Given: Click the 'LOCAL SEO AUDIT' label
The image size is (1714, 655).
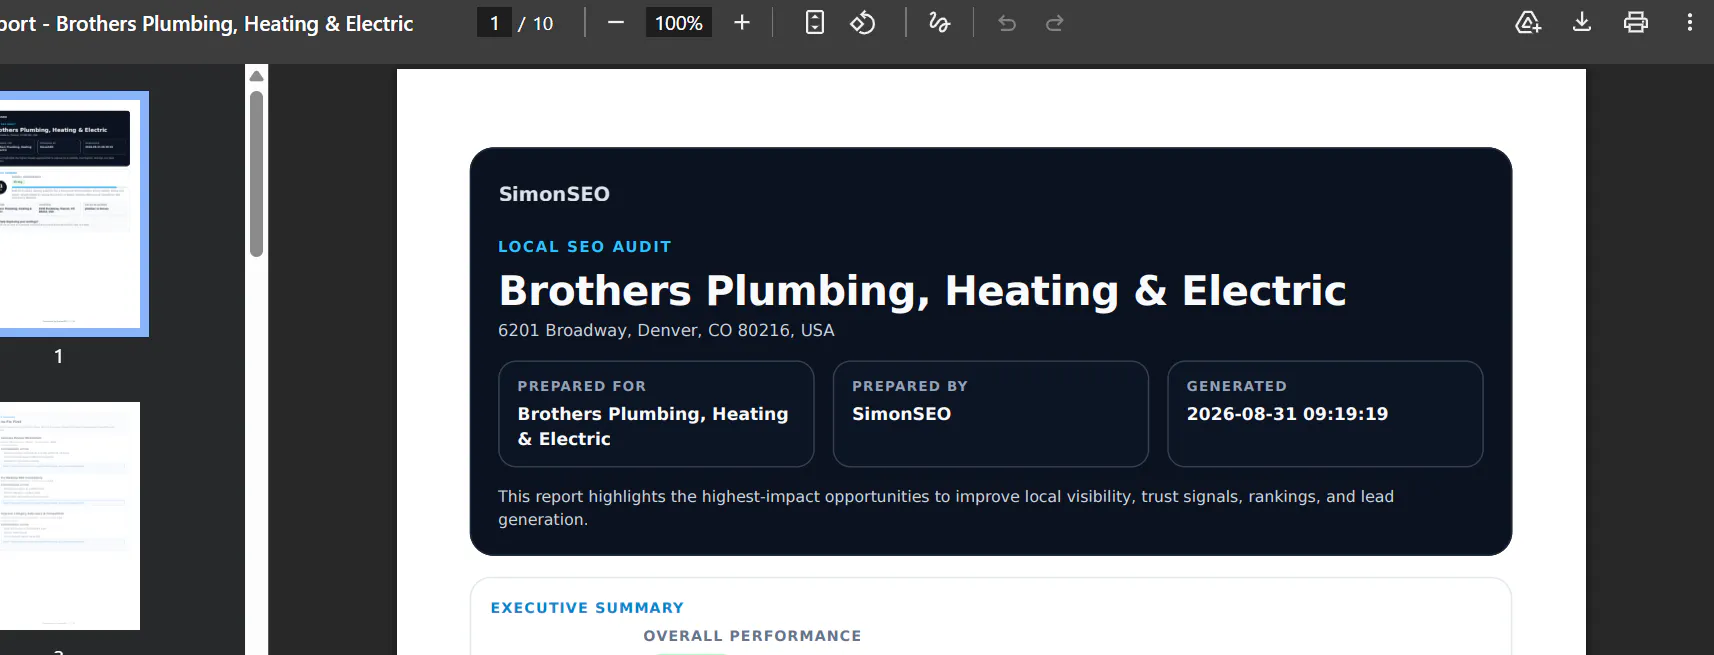Looking at the screenshot, I should [585, 247].
